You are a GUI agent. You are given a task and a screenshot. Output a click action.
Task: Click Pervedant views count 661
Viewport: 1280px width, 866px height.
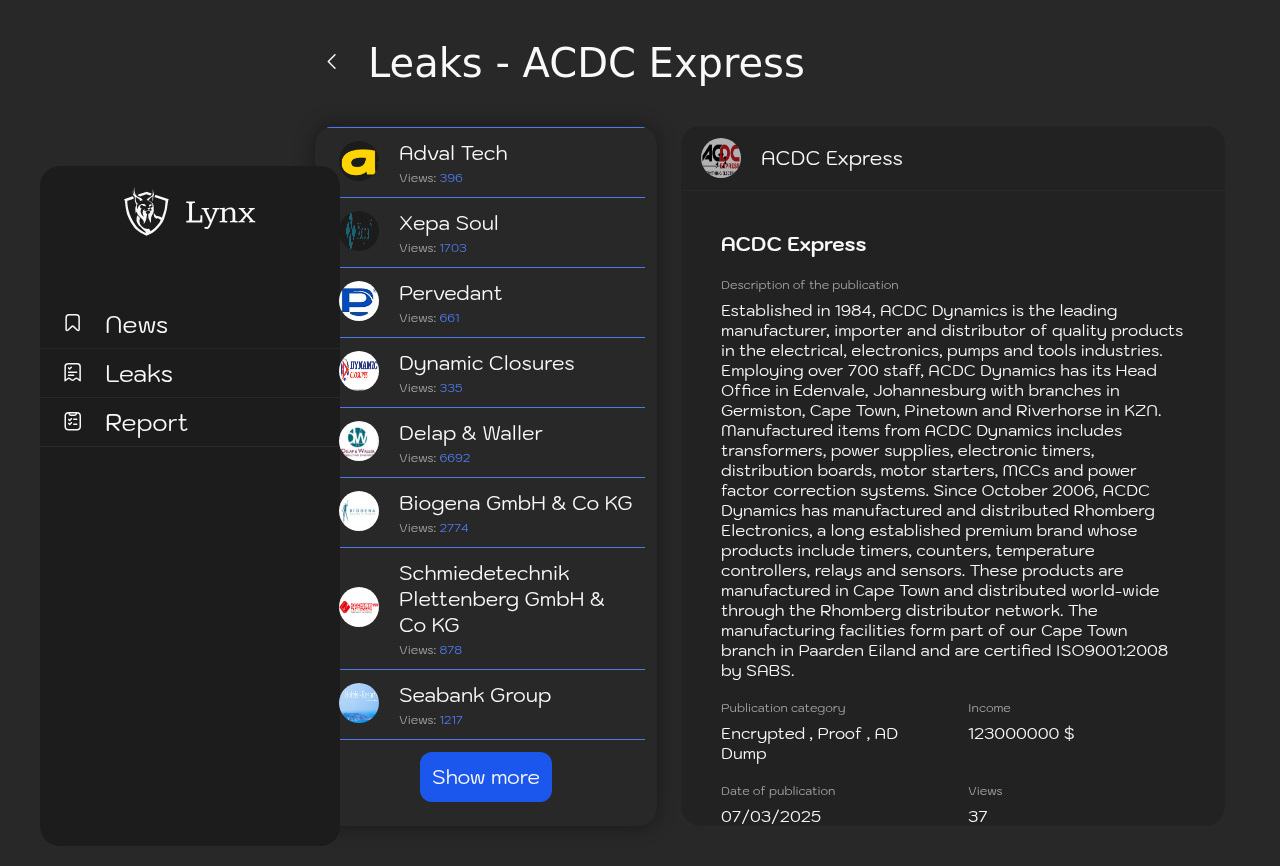coord(450,318)
